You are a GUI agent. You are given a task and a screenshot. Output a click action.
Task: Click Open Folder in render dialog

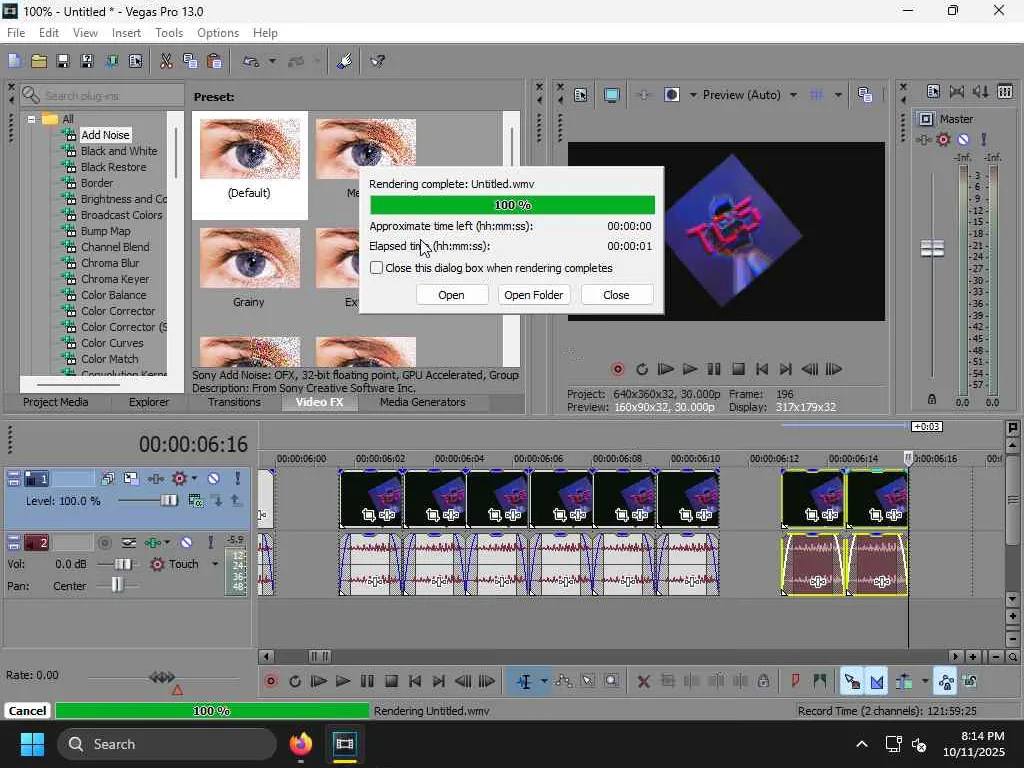pyautogui.click(x=534, y=295)
